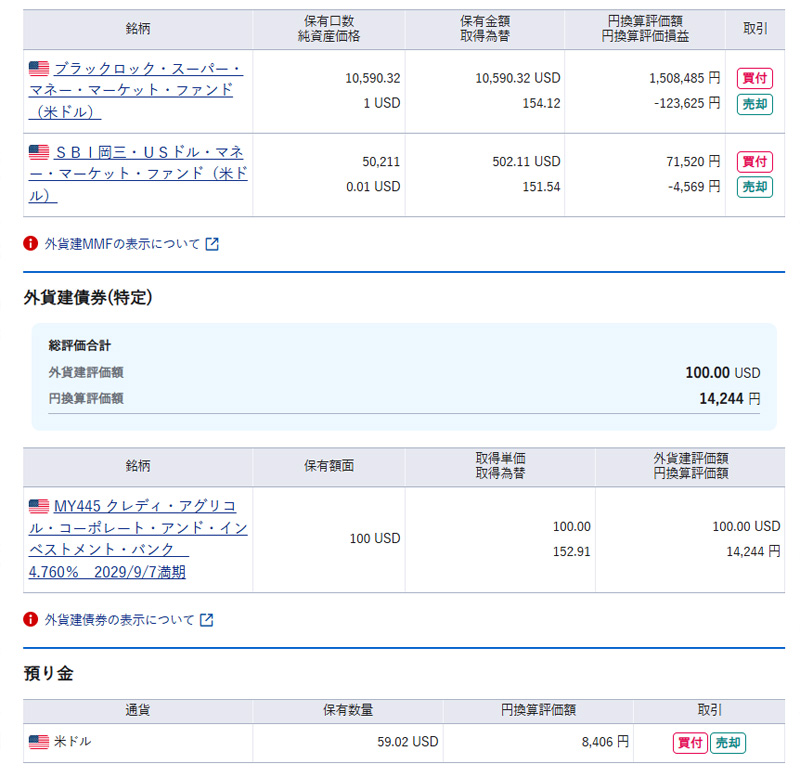Click the 502.11 USD holding amount
The image size is (800, 777).
527,162
